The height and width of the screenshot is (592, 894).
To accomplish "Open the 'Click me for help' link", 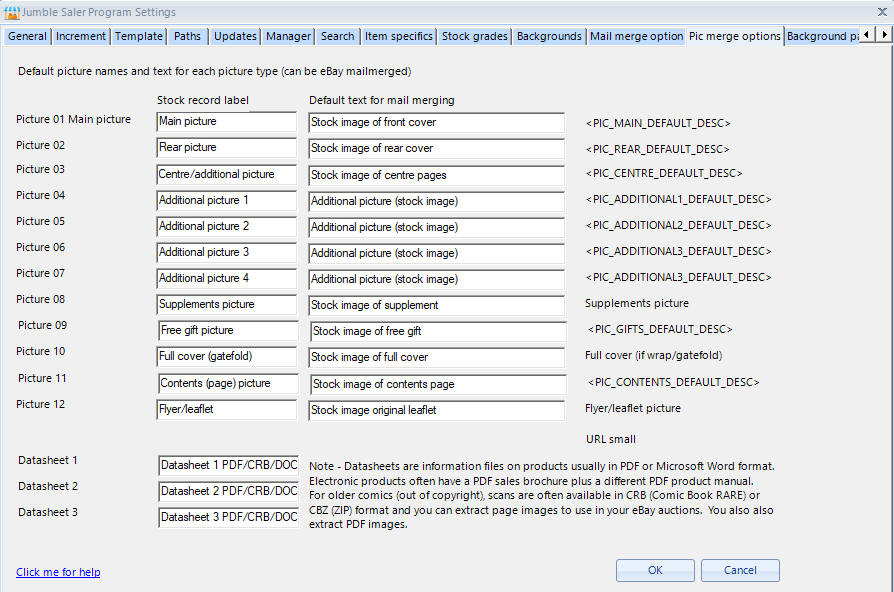I will click(58, 572).
